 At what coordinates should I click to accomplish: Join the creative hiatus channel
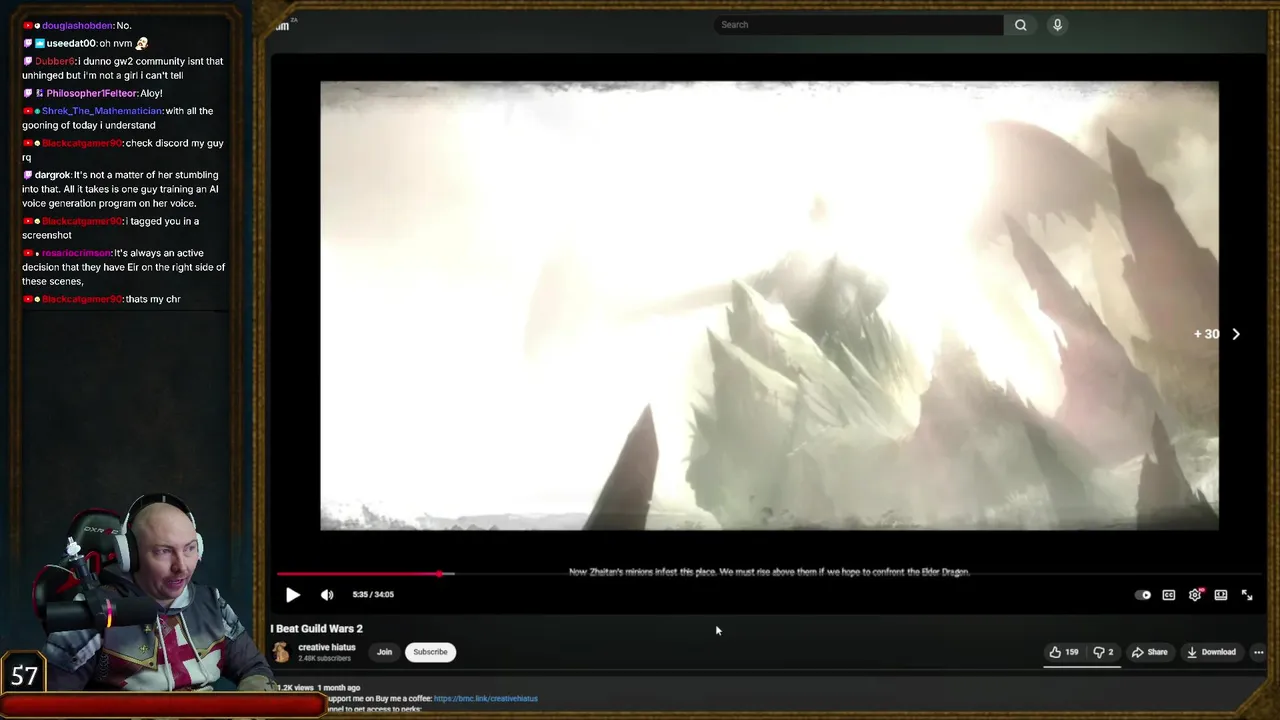pos(384,652)
